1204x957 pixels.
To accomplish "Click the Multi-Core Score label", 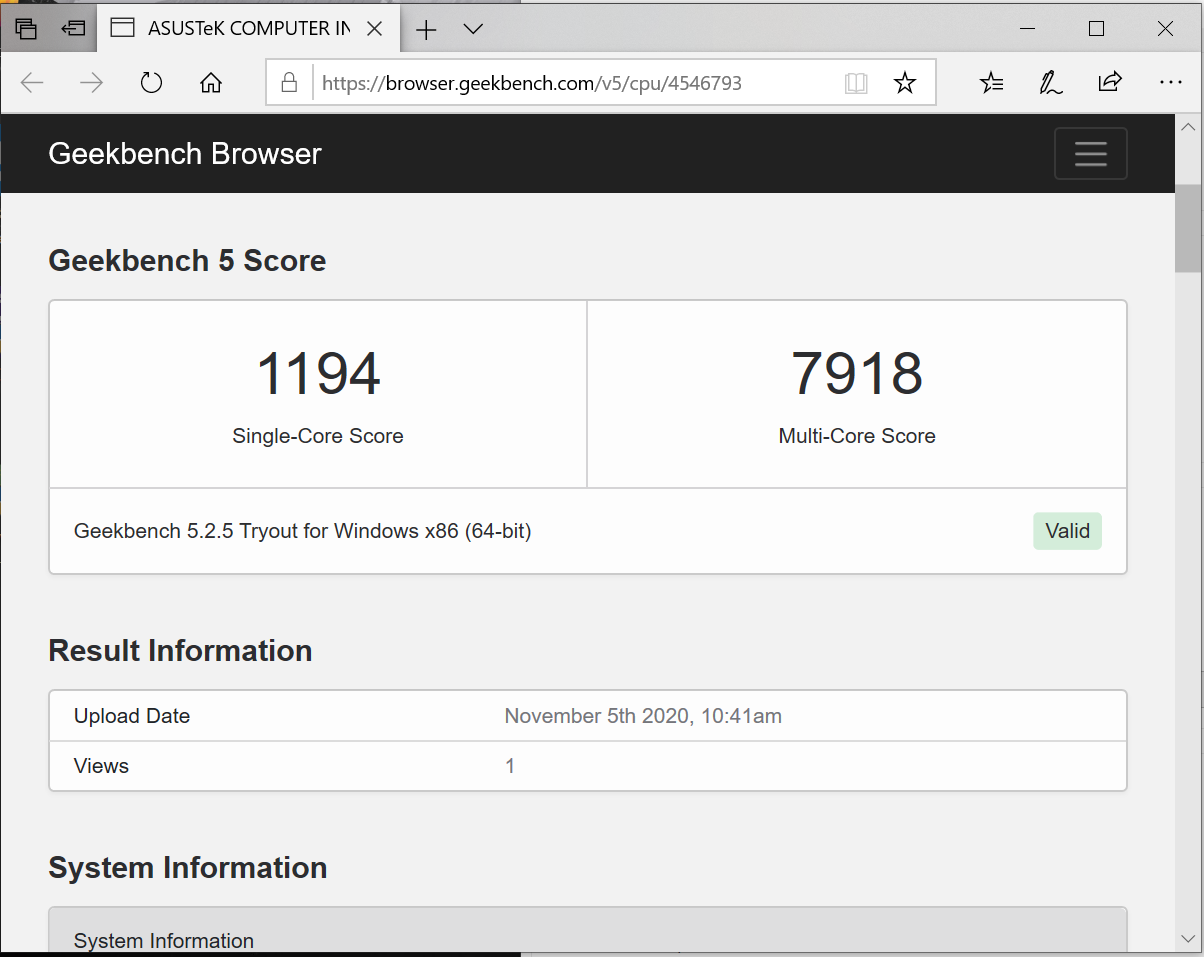I will (857, 436).
